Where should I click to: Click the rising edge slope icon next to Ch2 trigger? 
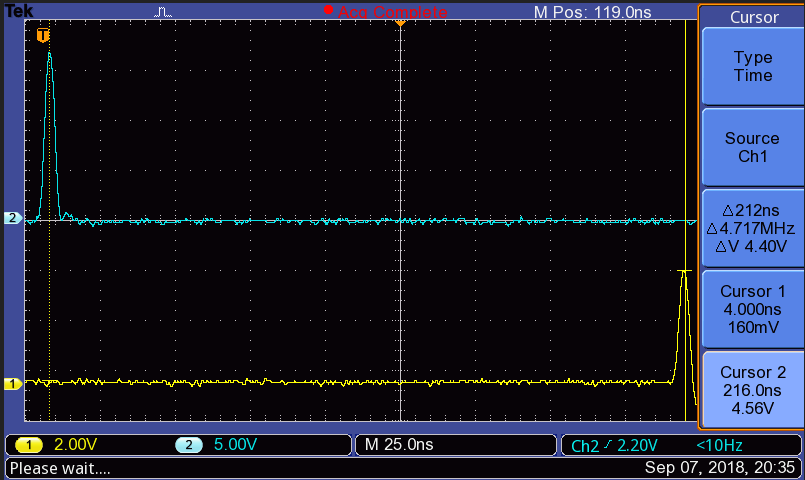click(608, 445)
